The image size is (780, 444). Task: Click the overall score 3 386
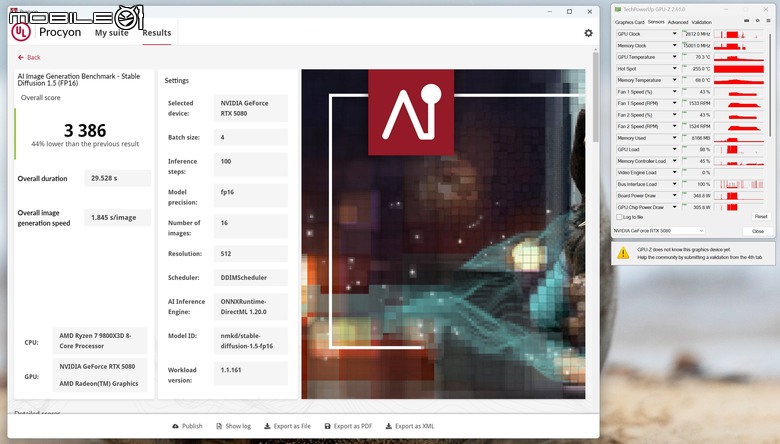85,131
